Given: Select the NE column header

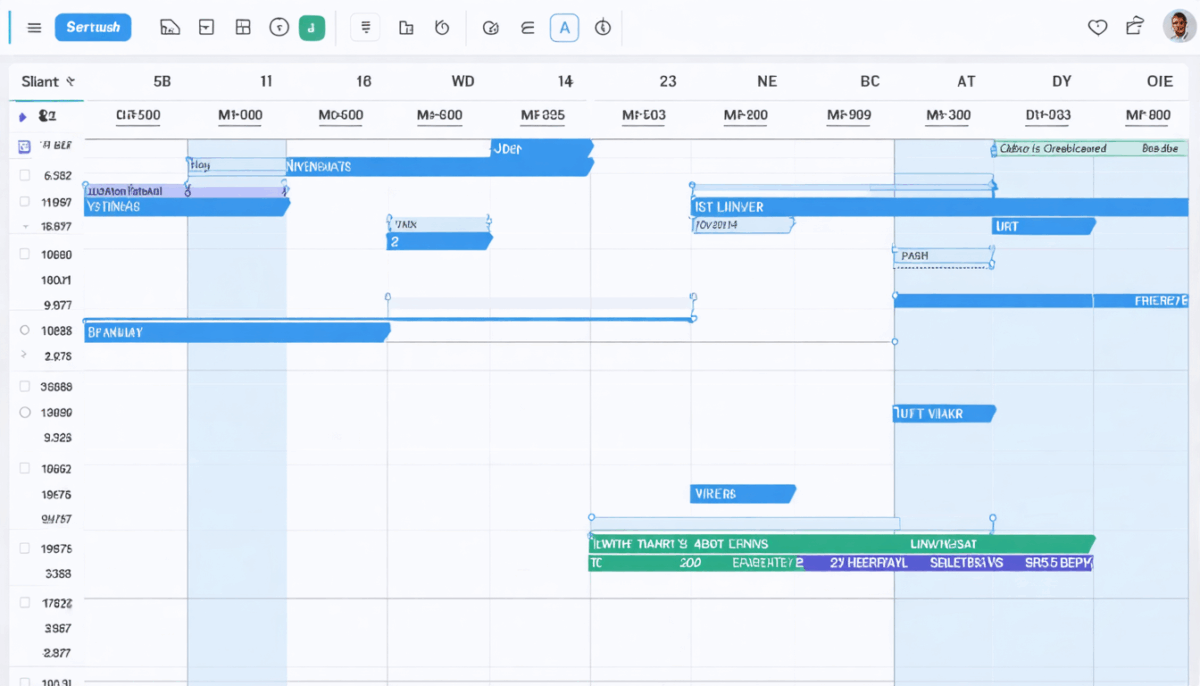Looking at the screenshot, I should pos(766,82).
